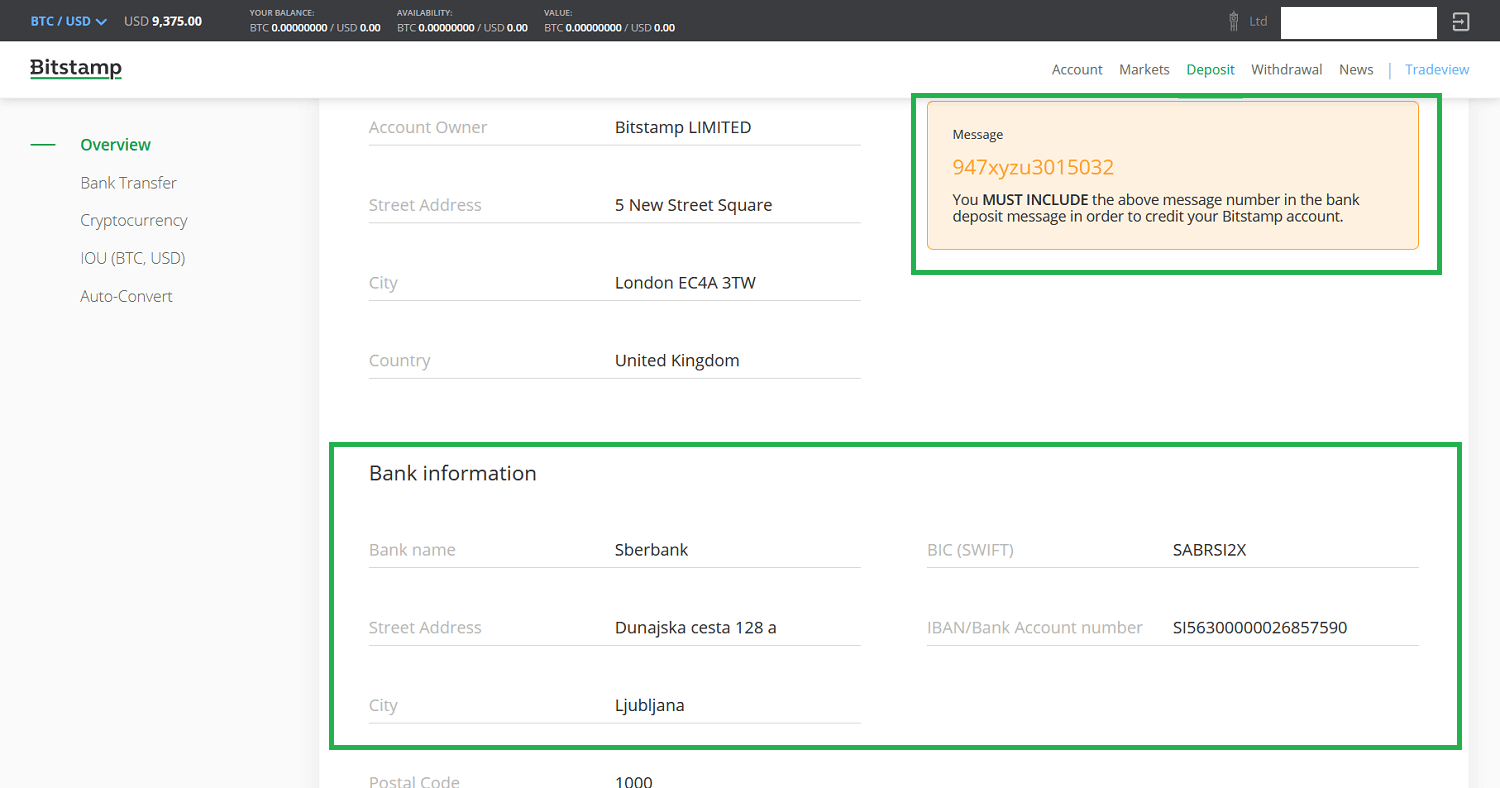Click the SABRSI2X SWIFT code
This screenshot has width=1500, height=788.
(x=1210, y=550)
